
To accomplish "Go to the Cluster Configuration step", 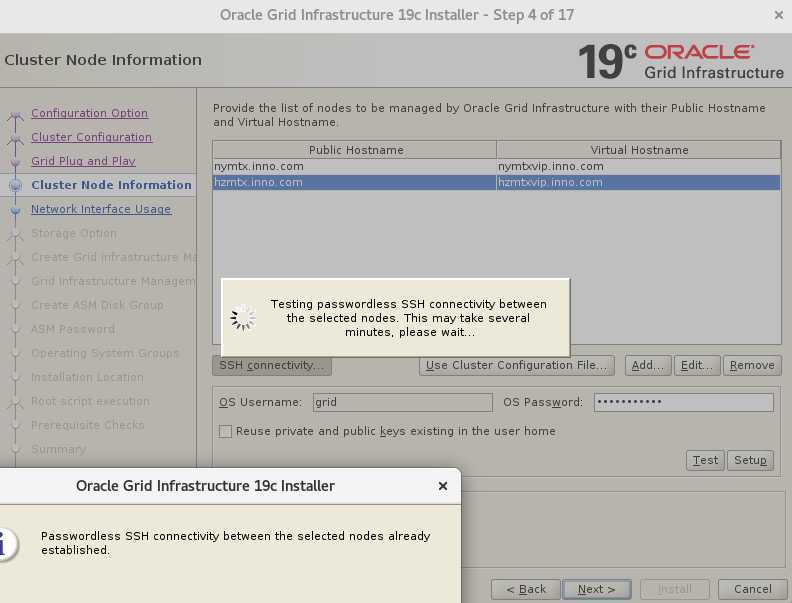I will (x=91, y=137).
